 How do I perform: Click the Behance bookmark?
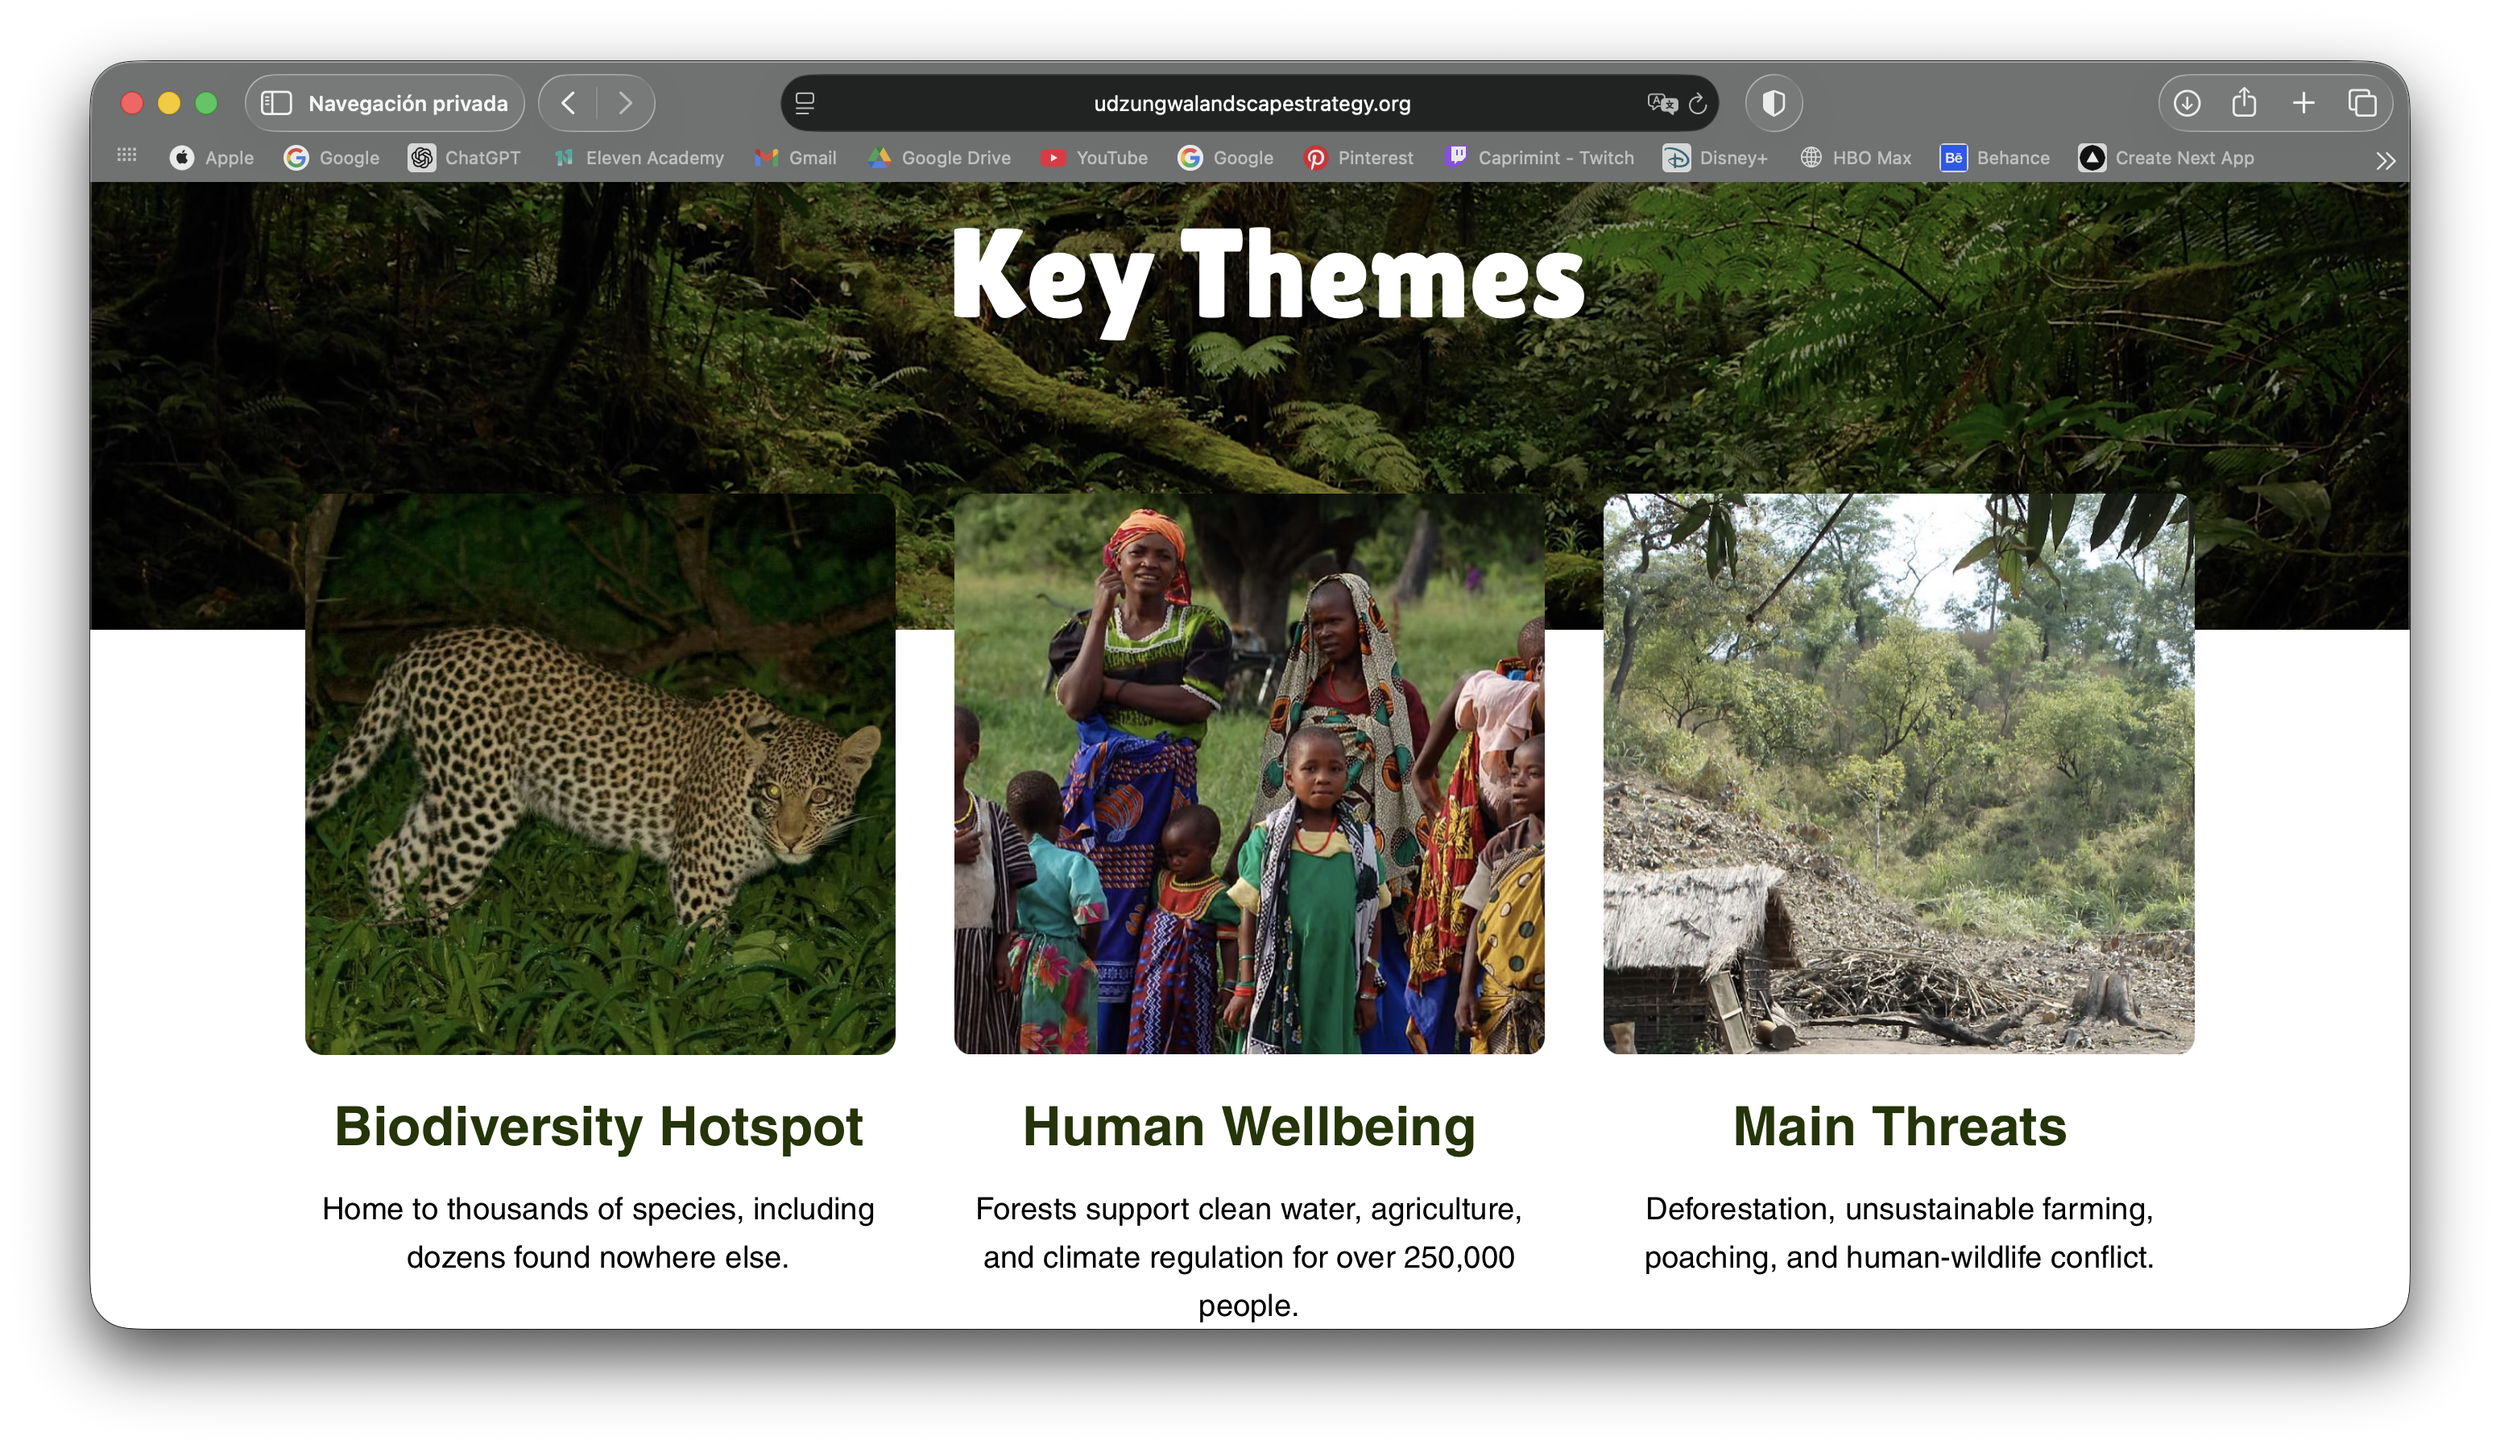coord(1994,158)
